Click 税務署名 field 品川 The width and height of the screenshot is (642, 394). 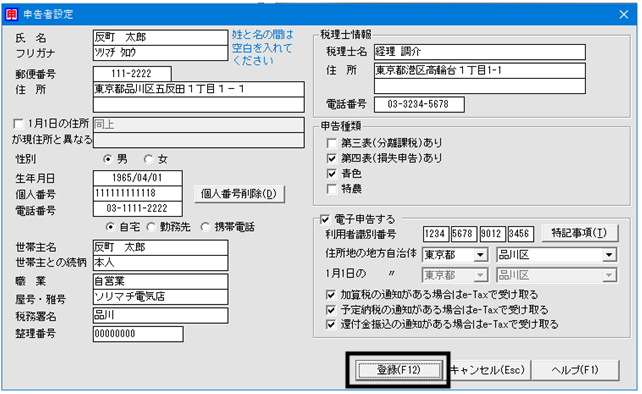coord(160,315)
